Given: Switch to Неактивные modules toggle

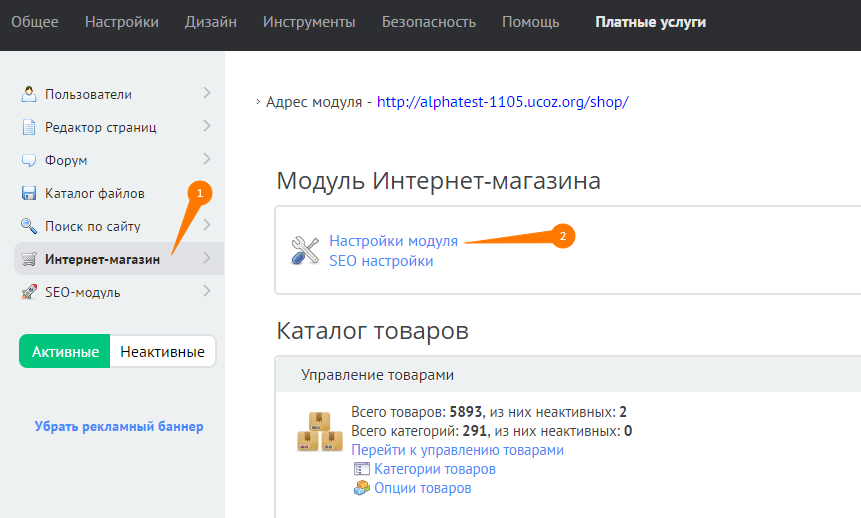Looking at the screenshot, I should tap(162, 352).
